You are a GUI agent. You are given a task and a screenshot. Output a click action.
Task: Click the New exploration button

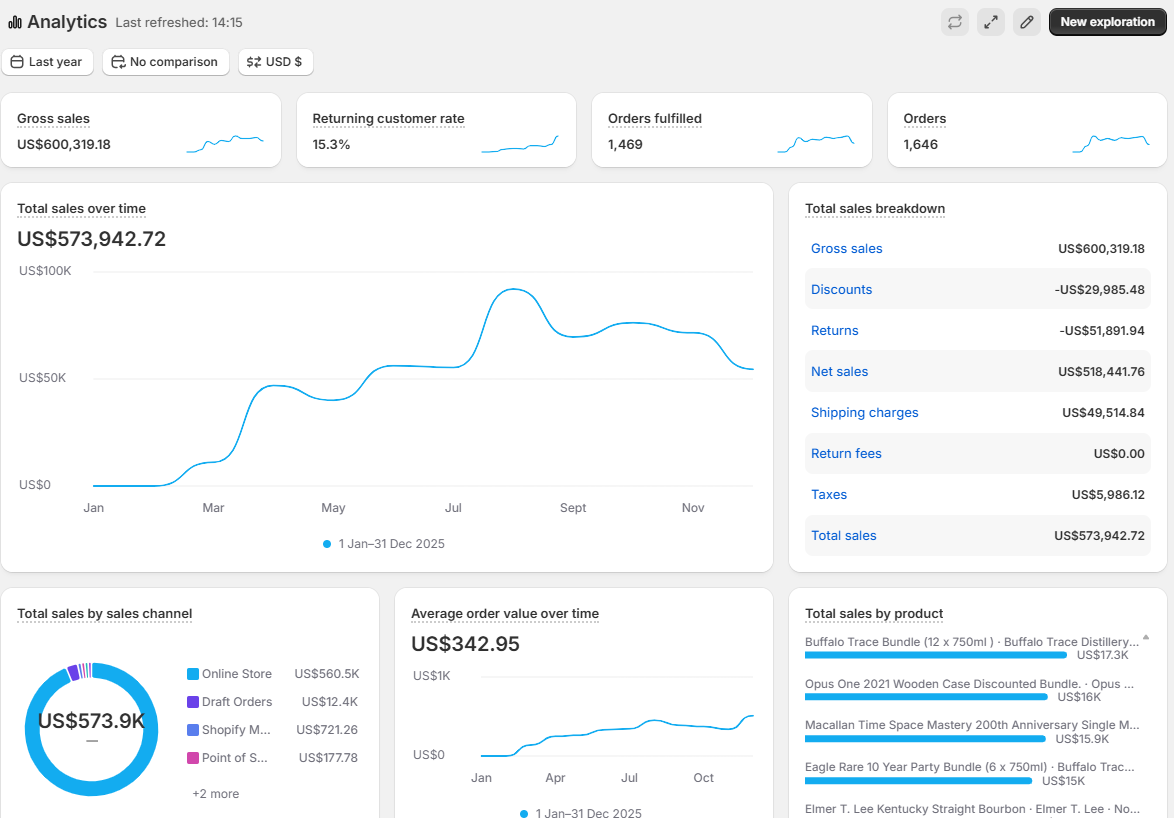tap(1107, 22)
